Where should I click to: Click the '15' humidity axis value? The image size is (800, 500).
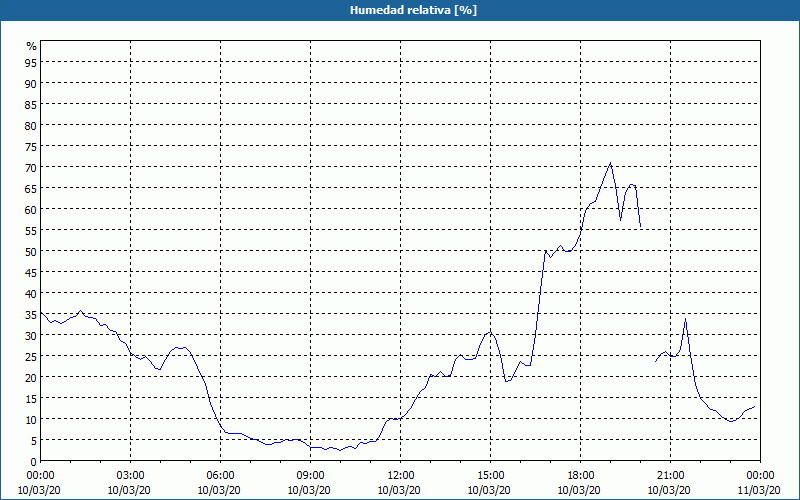pos(31,399)
